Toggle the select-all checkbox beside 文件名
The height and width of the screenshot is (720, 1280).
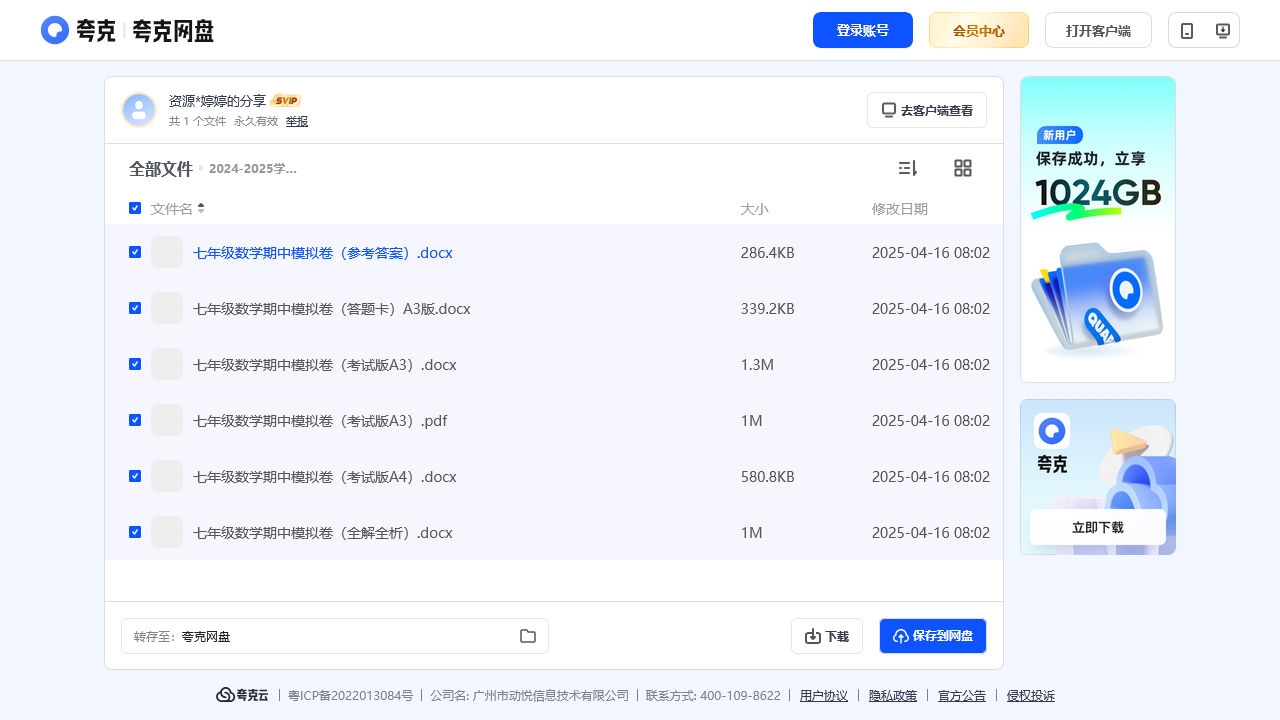click(135, 208)
